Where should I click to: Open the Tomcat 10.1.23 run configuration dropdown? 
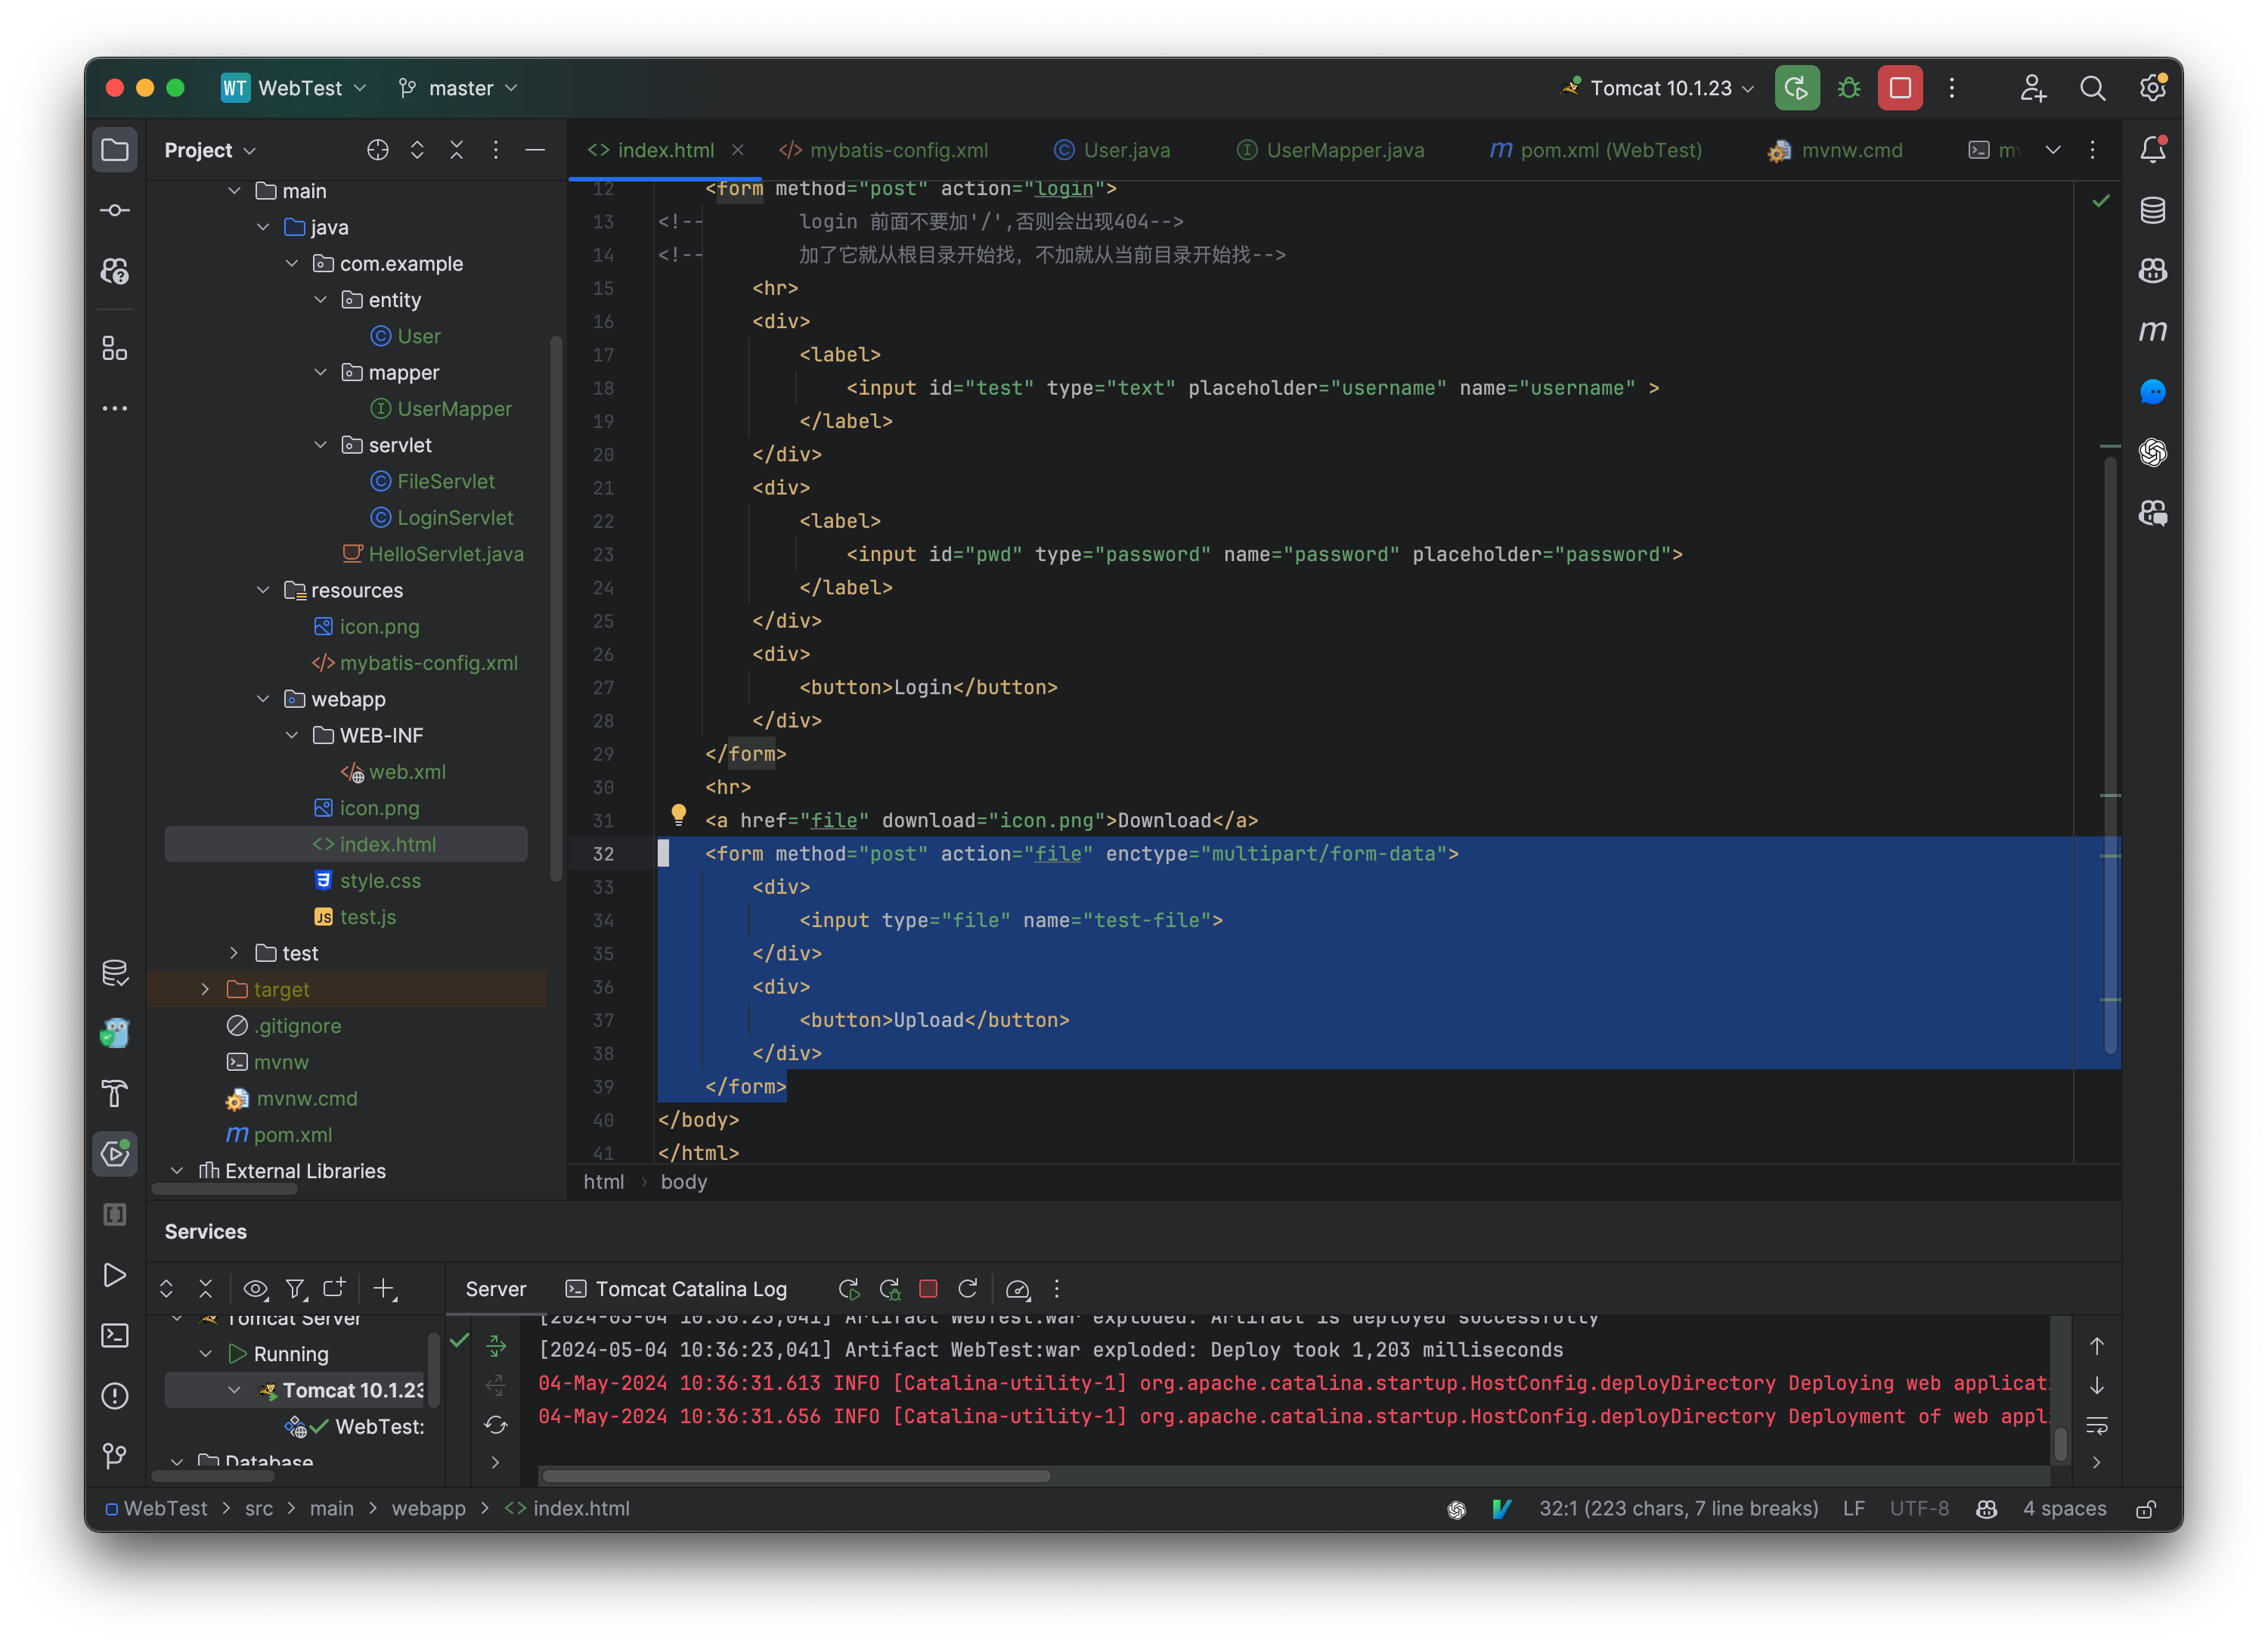tap(1655, 88)
